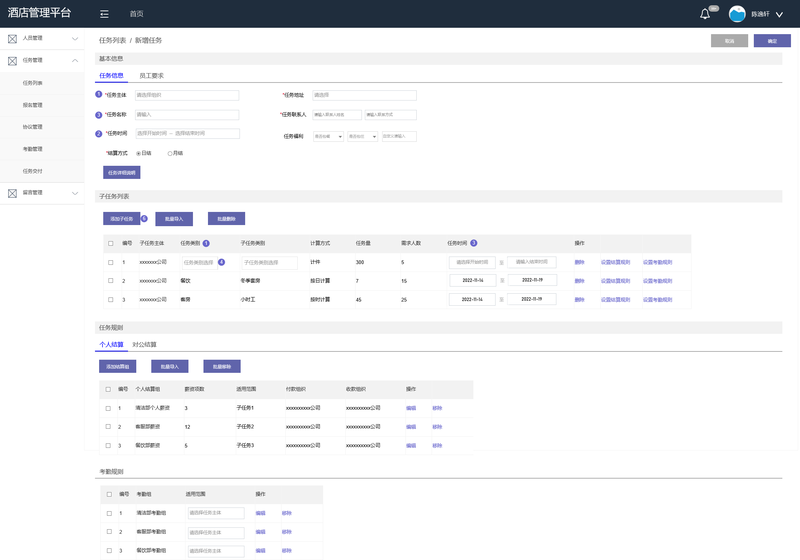The image size is (800, 560).
Task: Click 设置考勤规则 in subtask row 3
Action: tap(657, 299)
